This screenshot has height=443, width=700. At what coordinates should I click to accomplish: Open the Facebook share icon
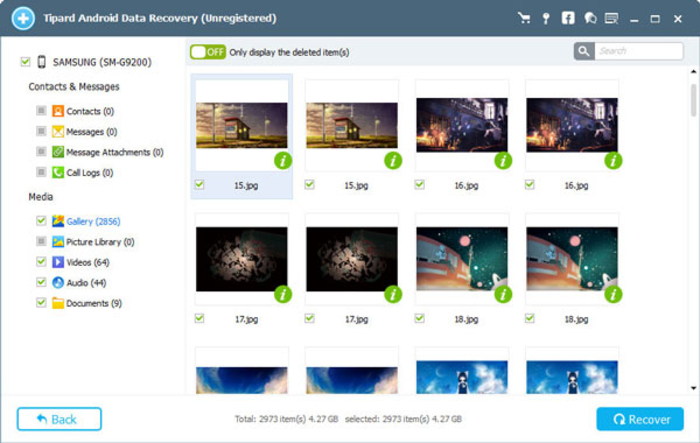568,18
